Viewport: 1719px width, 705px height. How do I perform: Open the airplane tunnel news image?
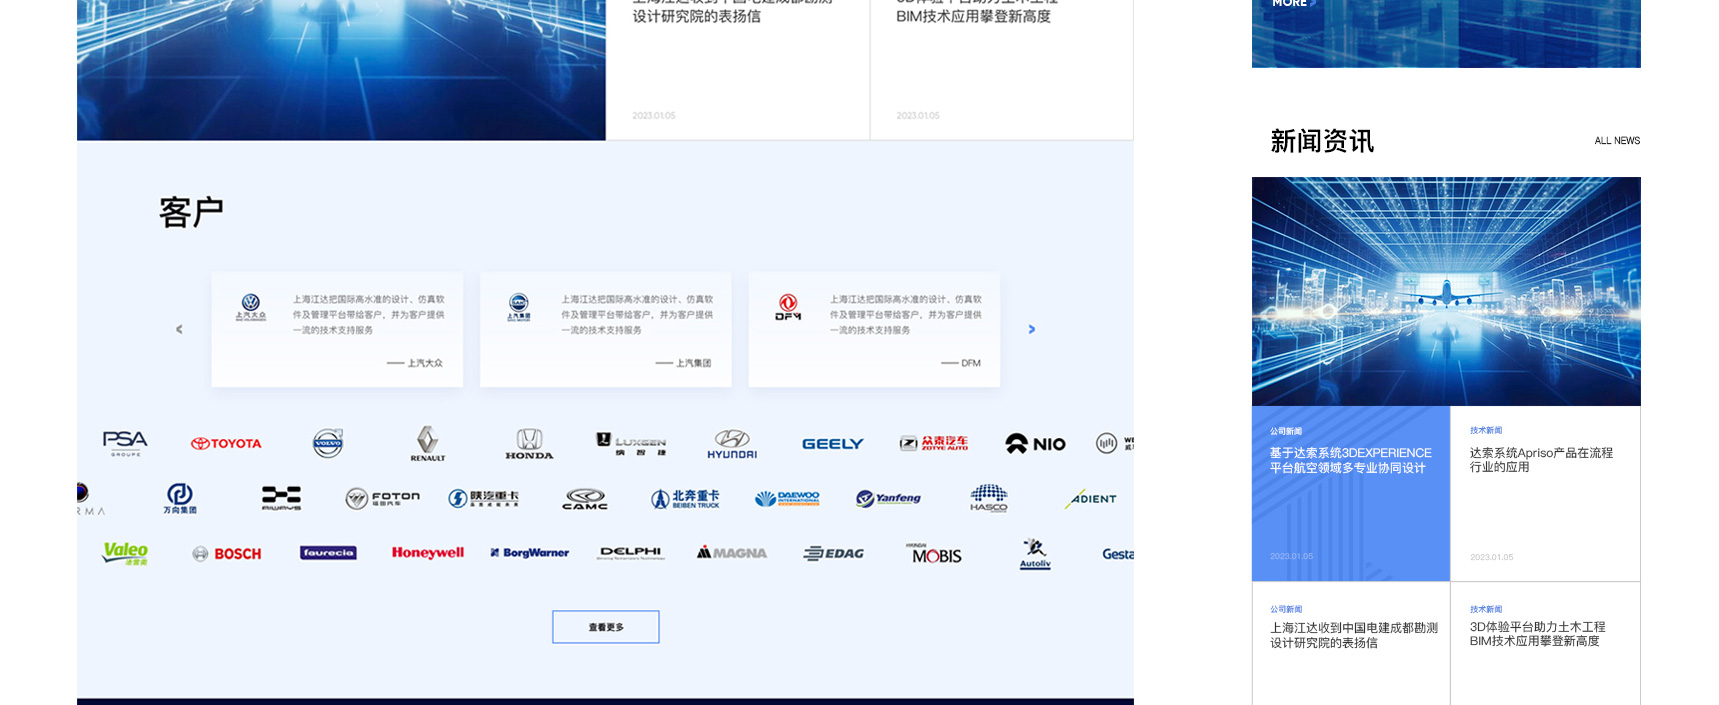click(x=1446, y=291)
